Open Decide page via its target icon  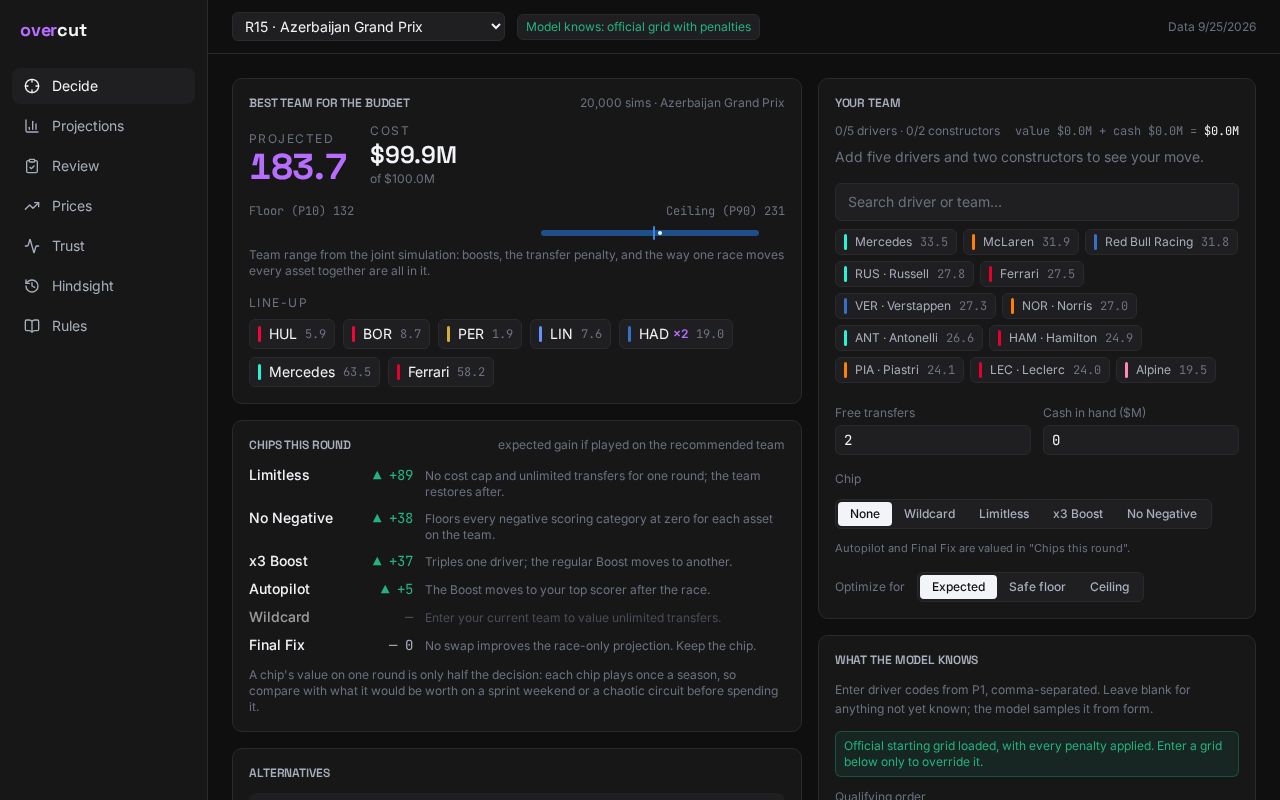pyautogui.click(x=32, y=86)
